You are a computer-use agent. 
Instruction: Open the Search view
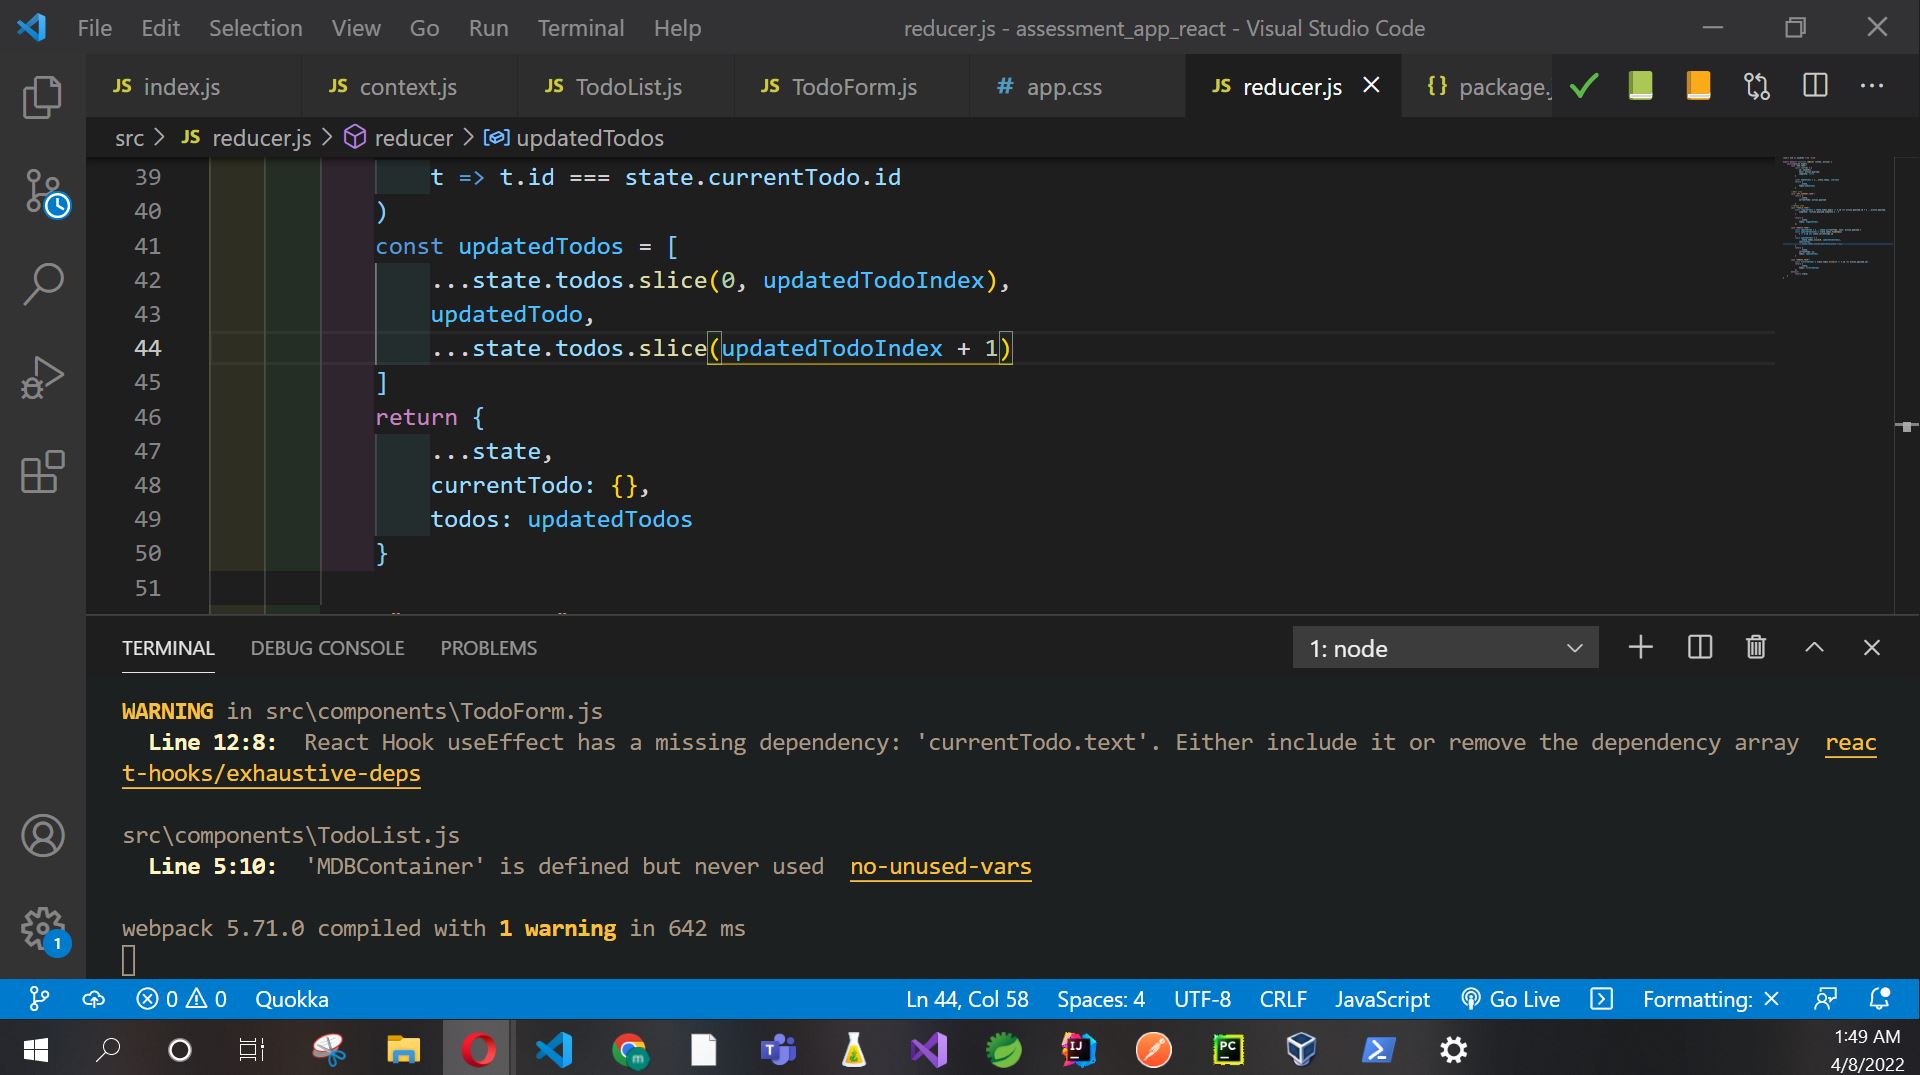click(43, 283)
